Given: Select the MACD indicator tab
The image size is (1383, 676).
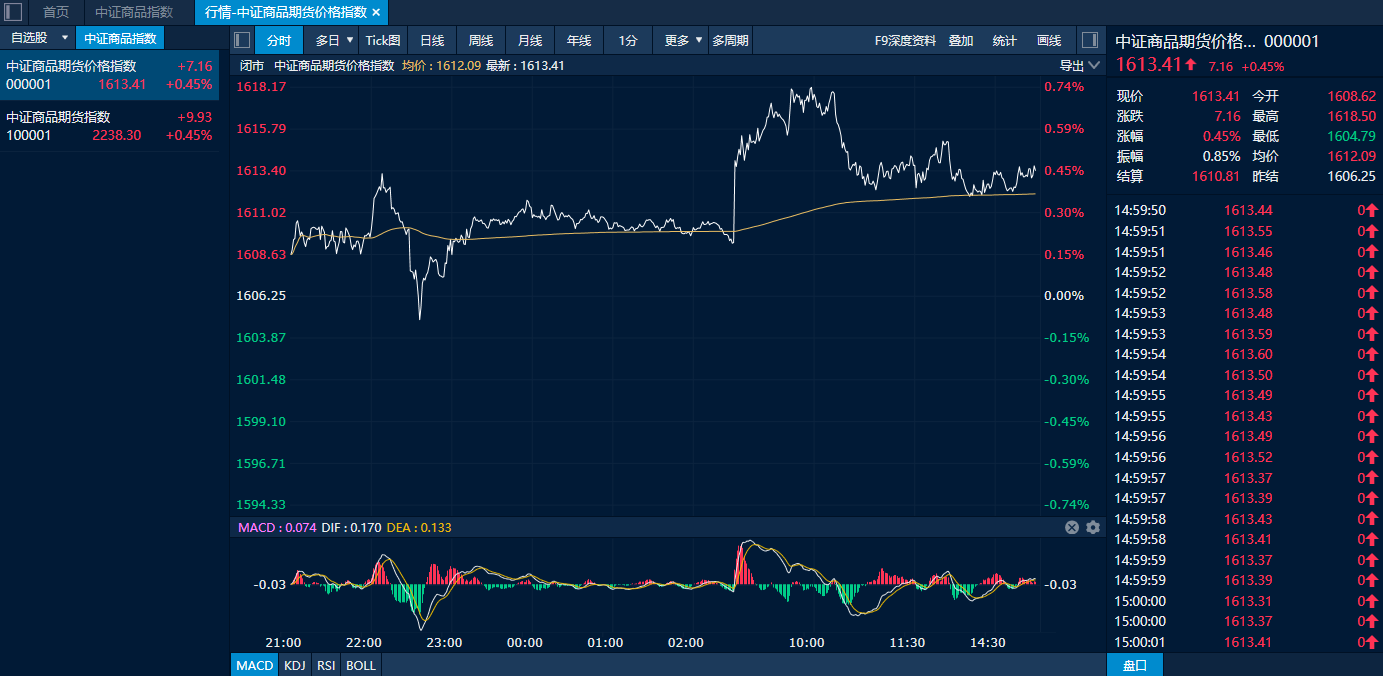Looking at the screenshot, I should (255, 665).
